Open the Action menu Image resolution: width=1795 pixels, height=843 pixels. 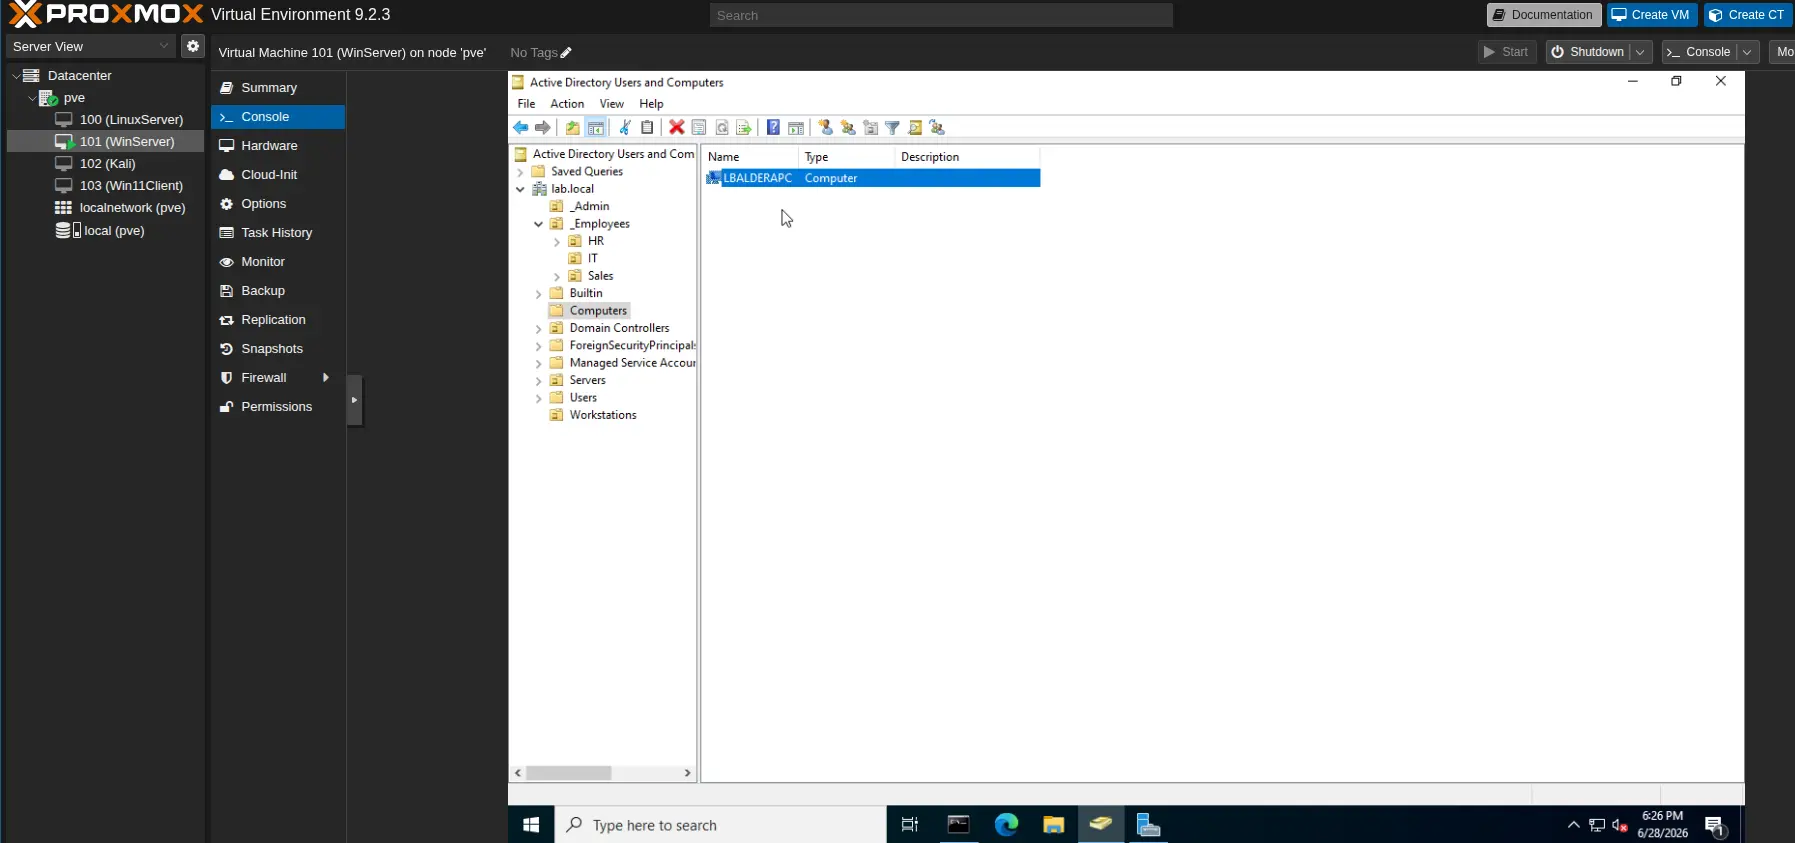coord(567,104)
